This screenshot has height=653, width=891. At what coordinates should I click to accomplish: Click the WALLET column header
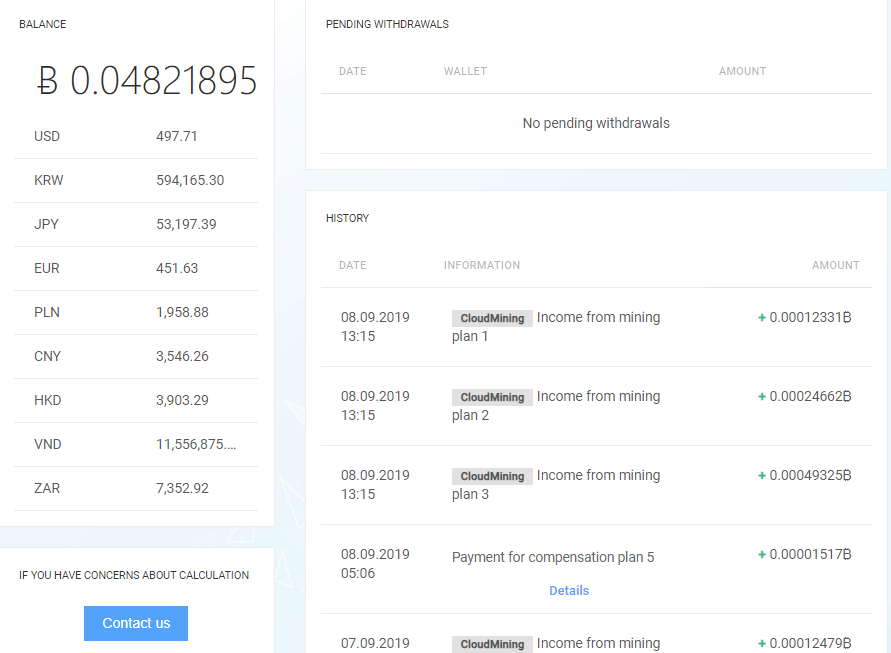pos(465,71)
